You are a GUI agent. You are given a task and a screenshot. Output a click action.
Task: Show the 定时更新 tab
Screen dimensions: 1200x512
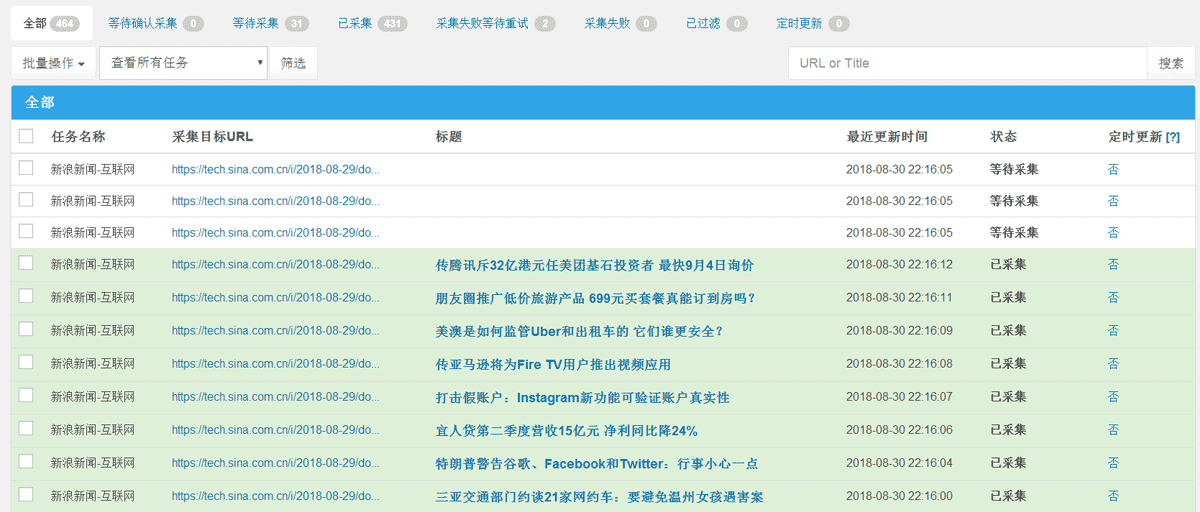(812, 23)
